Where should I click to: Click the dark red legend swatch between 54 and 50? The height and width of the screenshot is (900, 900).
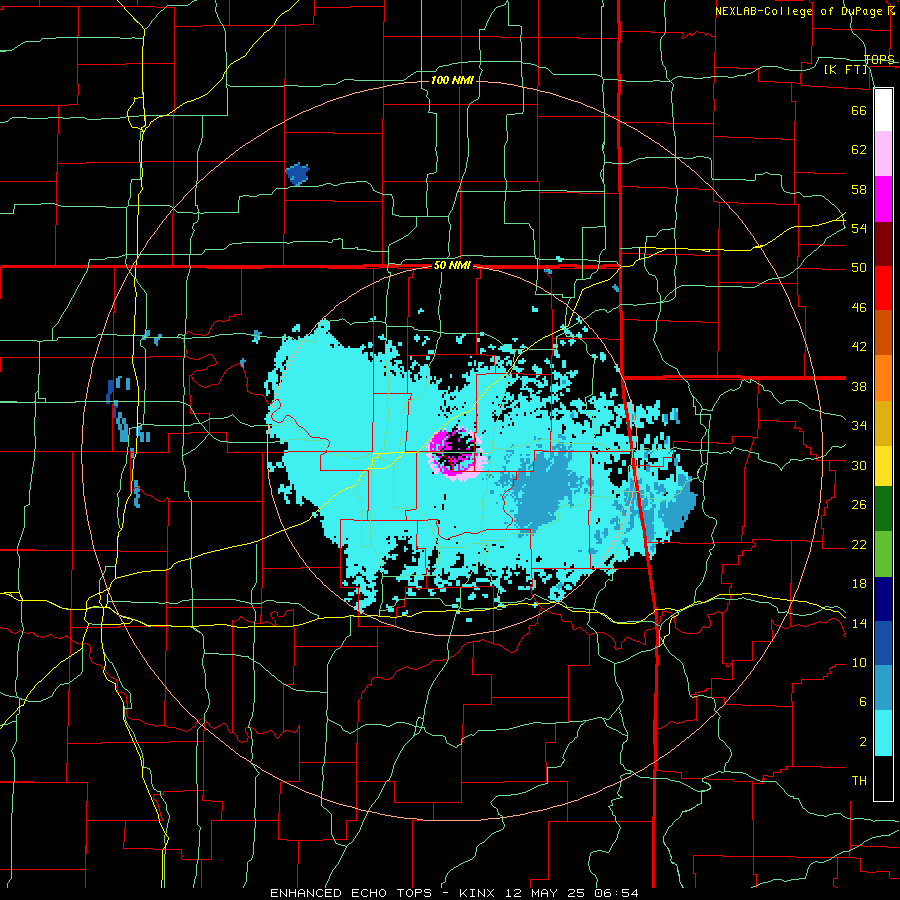point(883,243)
